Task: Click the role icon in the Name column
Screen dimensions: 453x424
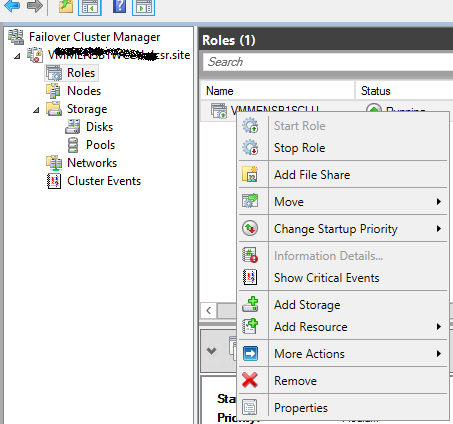Action: click(219, 110)
